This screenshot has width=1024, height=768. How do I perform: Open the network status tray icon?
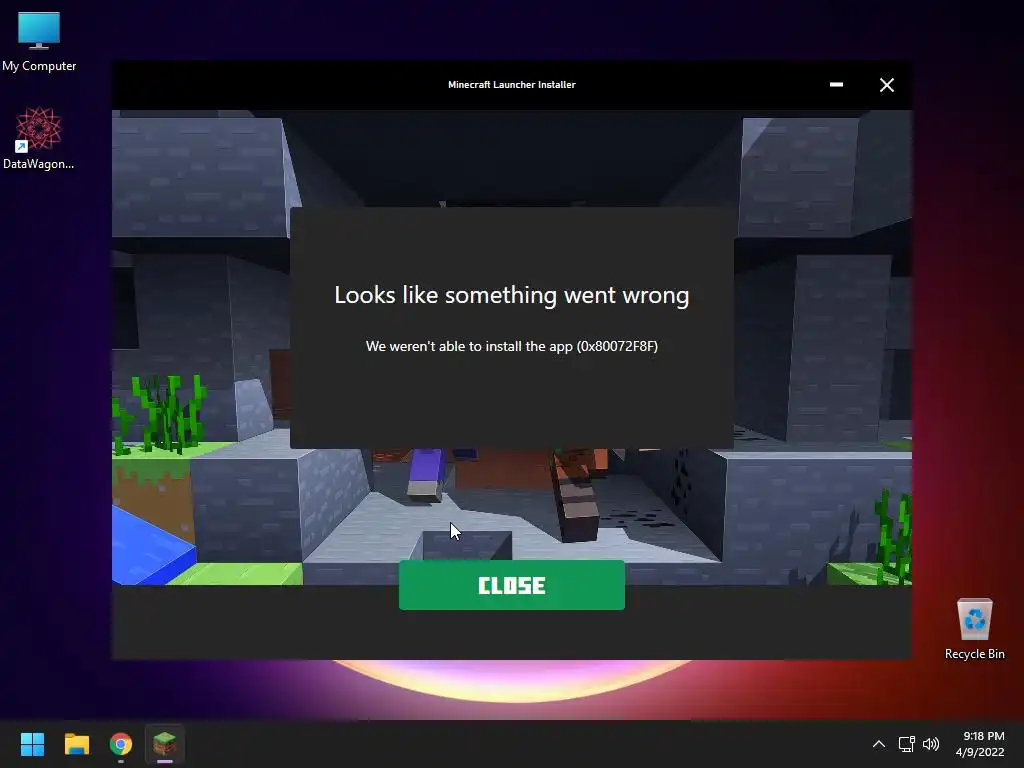[906, 744]
